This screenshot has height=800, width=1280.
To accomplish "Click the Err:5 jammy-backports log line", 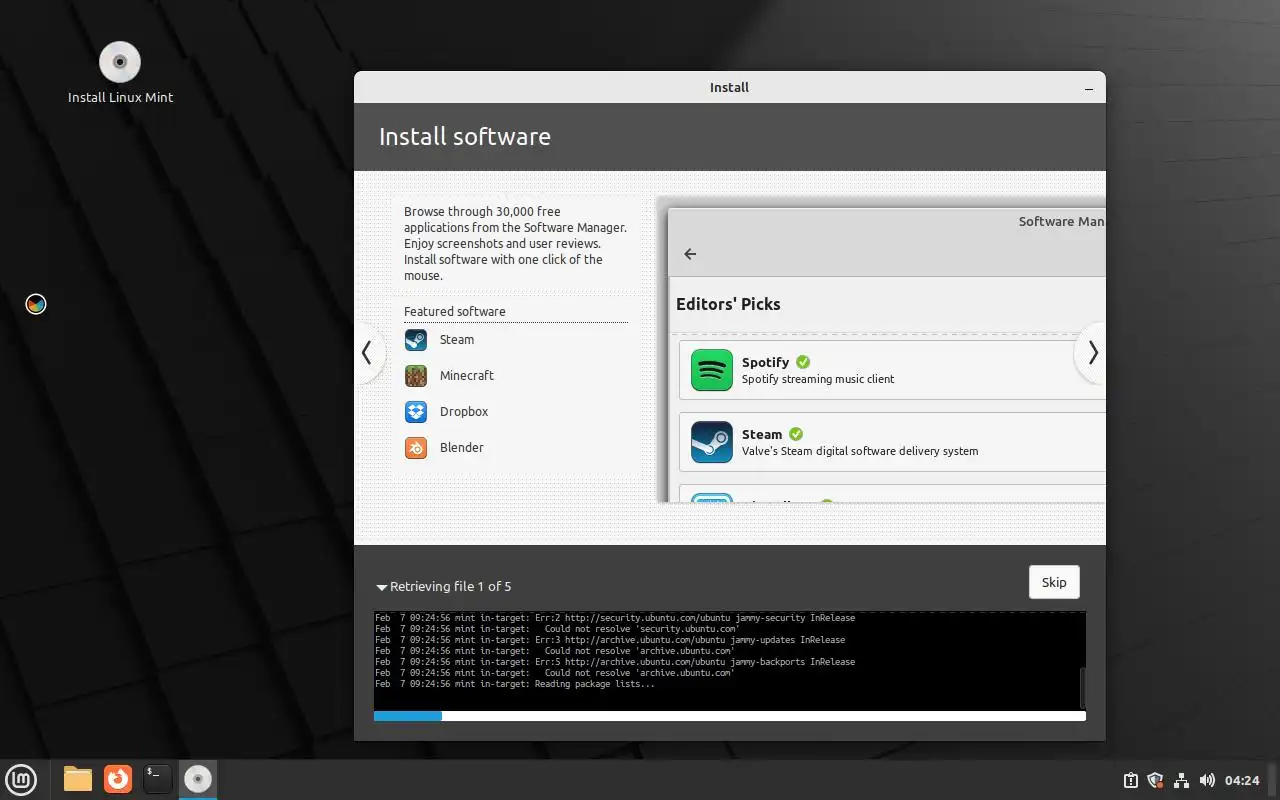I will point(615,662).
